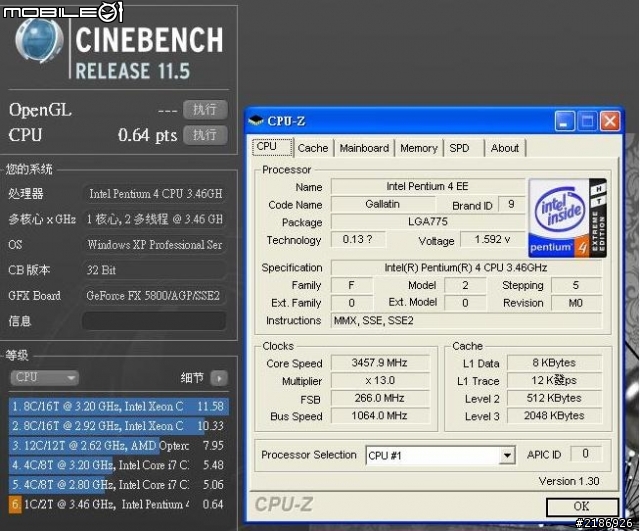Image resolution: width=640 pixels, height=531 pixels.
Task: Click the details arrow next to 细节
Action: tap(219, 378)
